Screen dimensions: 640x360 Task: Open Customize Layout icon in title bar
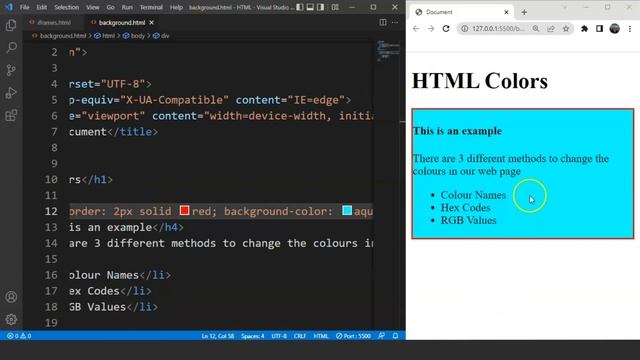pyautogui.click(x=335, y=7)
